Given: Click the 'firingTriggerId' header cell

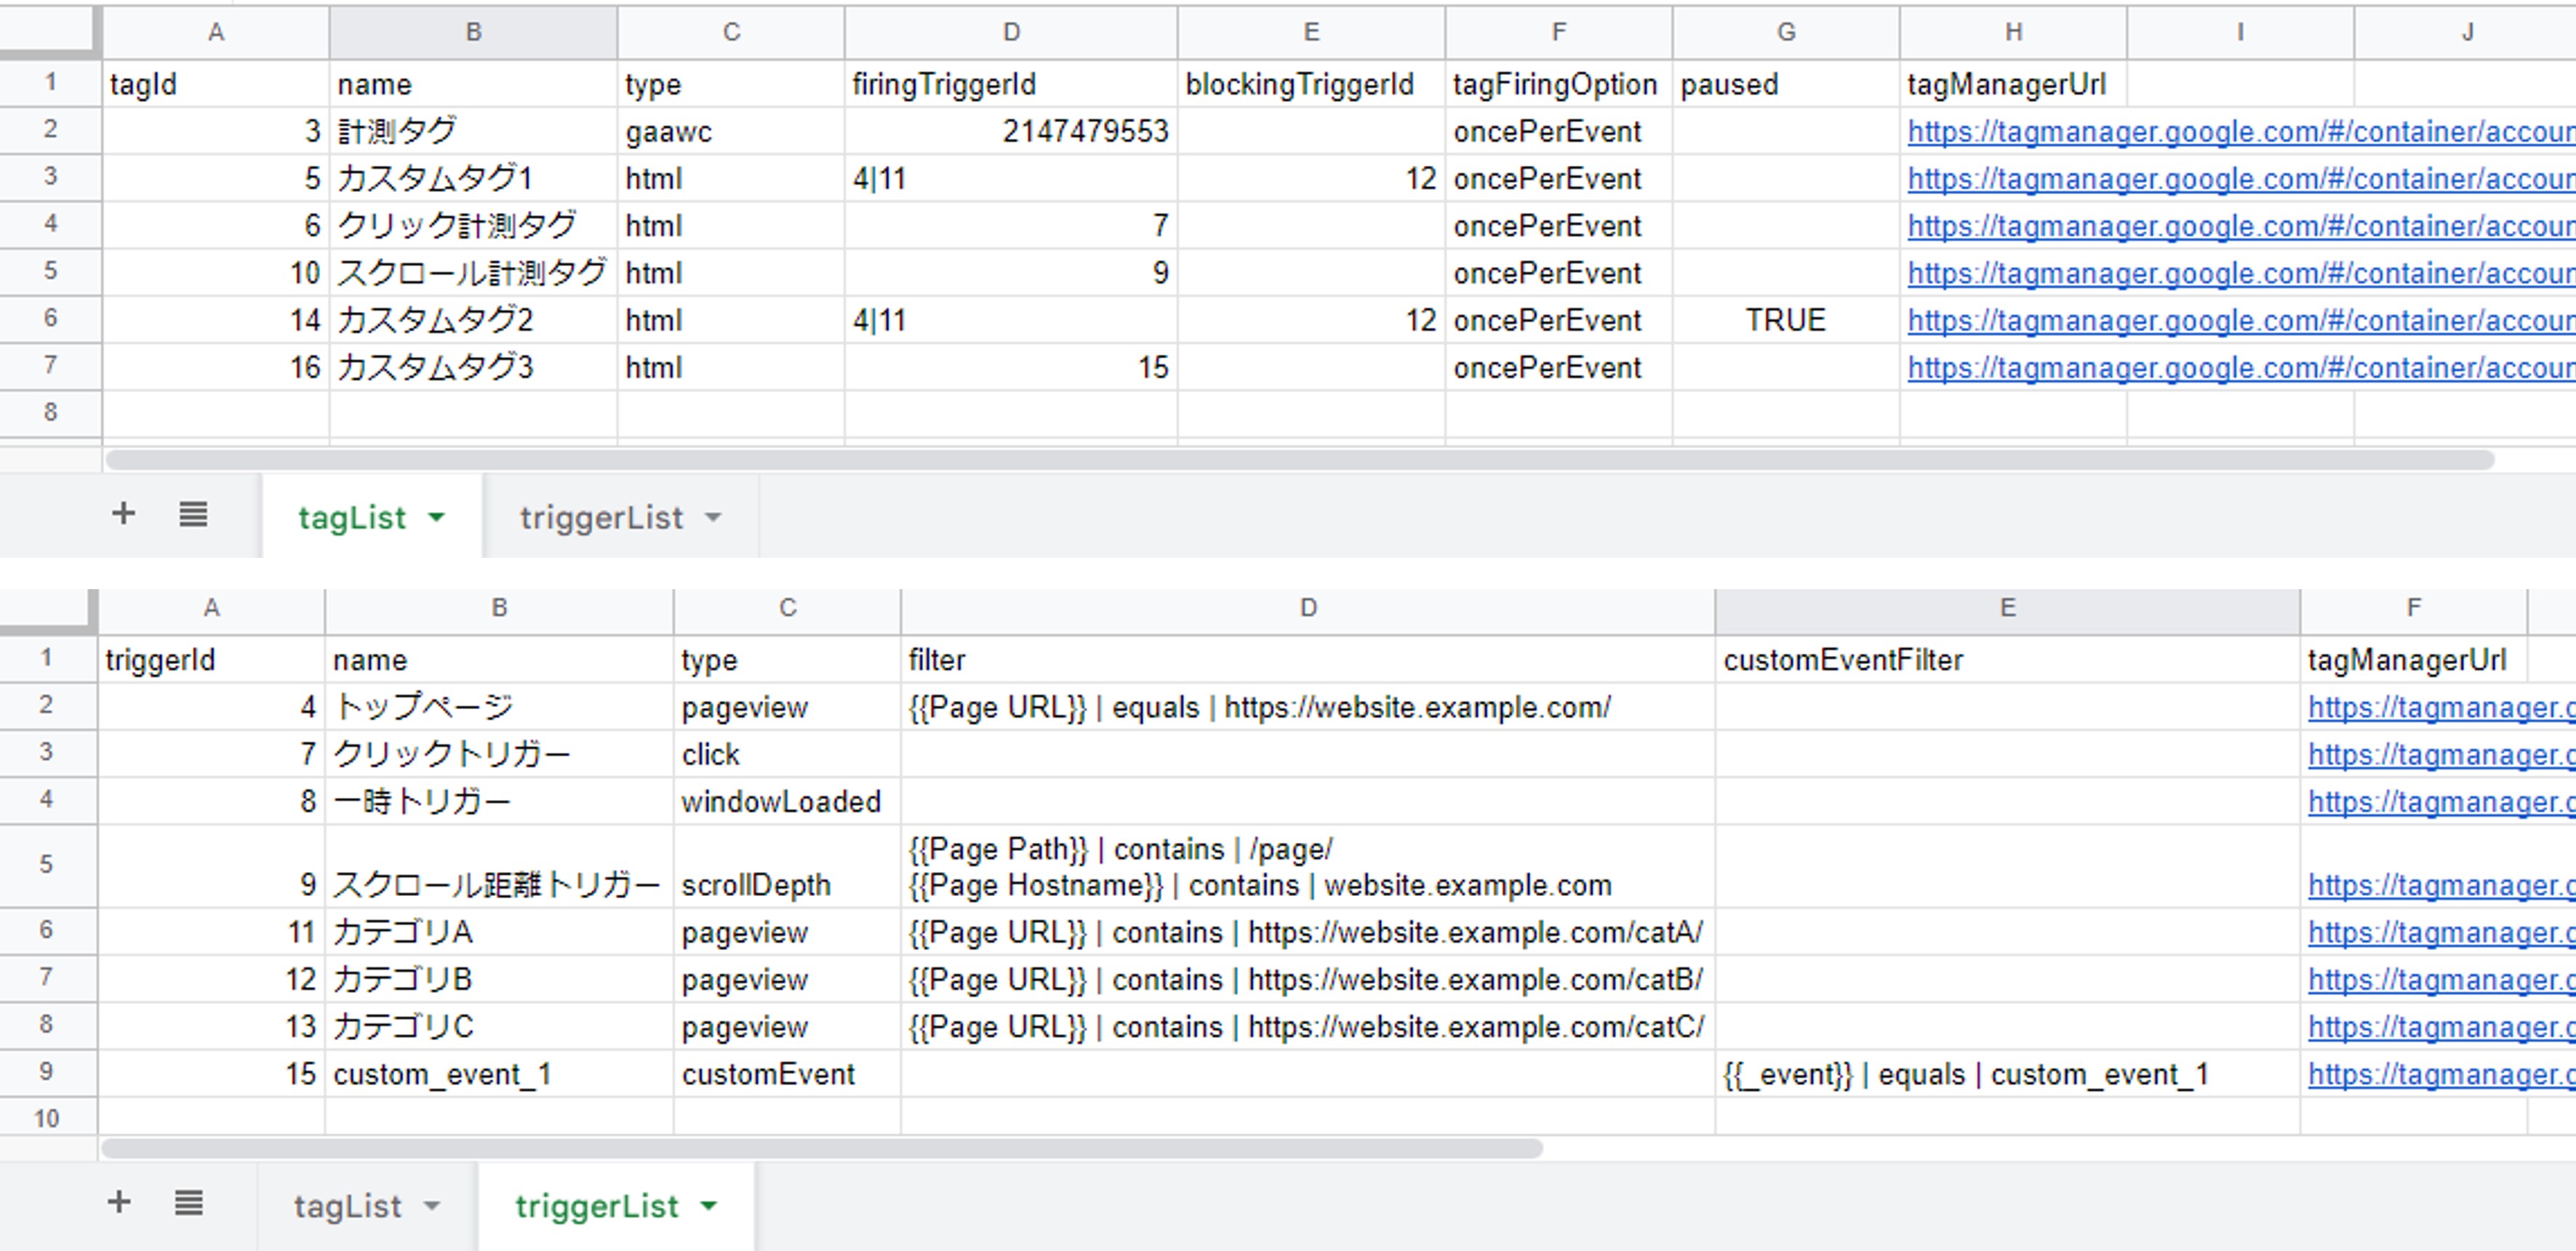Looking at the screenshot, I should (1011, 84).
